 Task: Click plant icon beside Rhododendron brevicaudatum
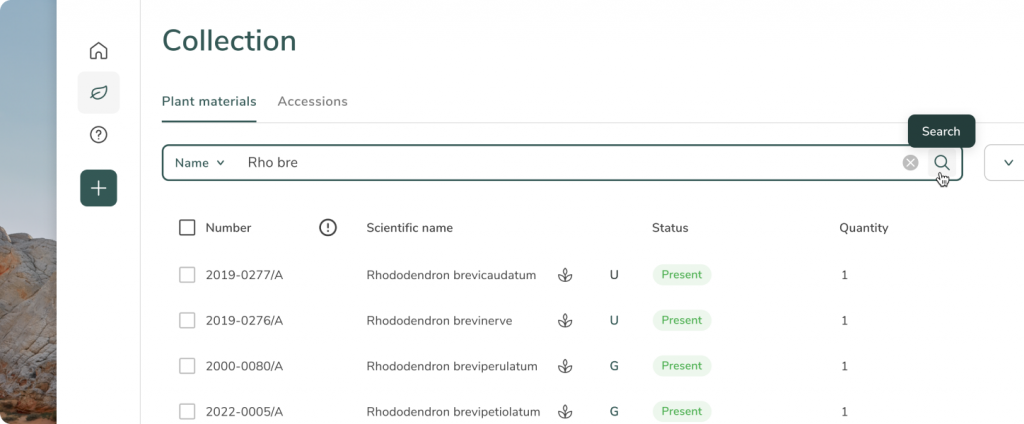[565, 275]
